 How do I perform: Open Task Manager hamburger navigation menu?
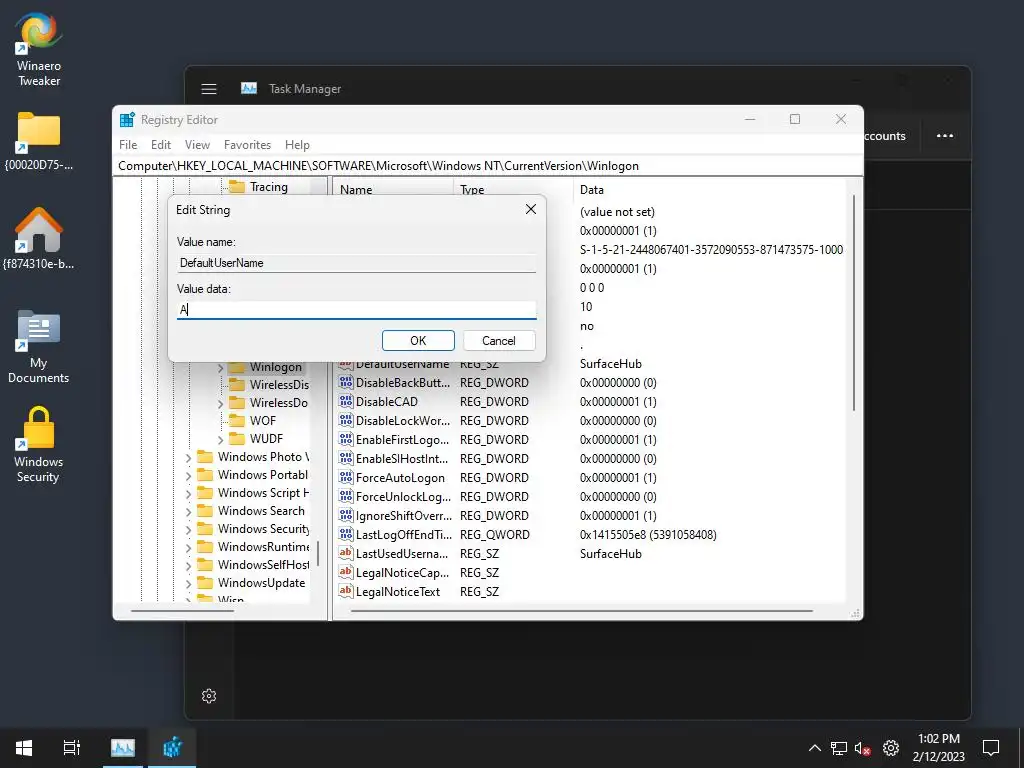coord(209,89)
